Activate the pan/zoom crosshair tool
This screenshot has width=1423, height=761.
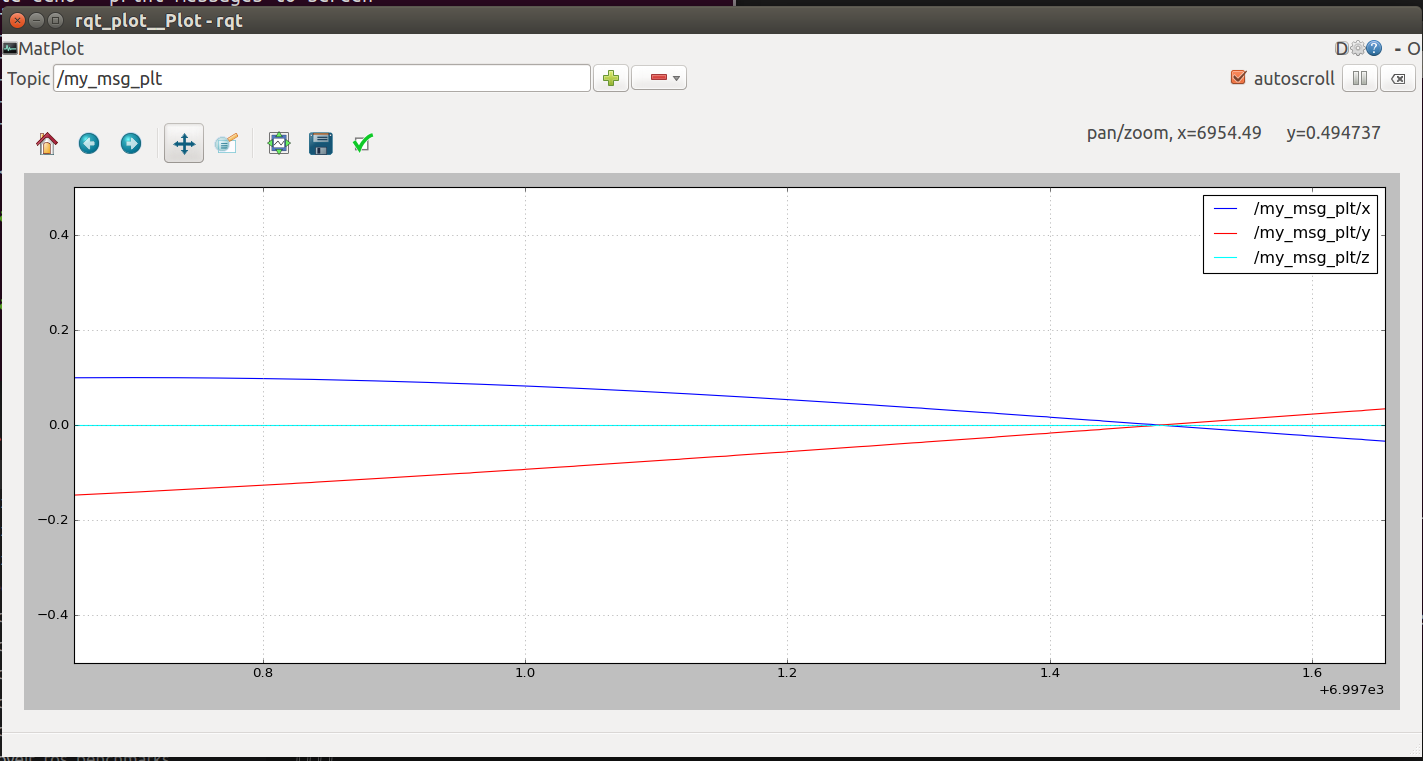tap(183, 143)
